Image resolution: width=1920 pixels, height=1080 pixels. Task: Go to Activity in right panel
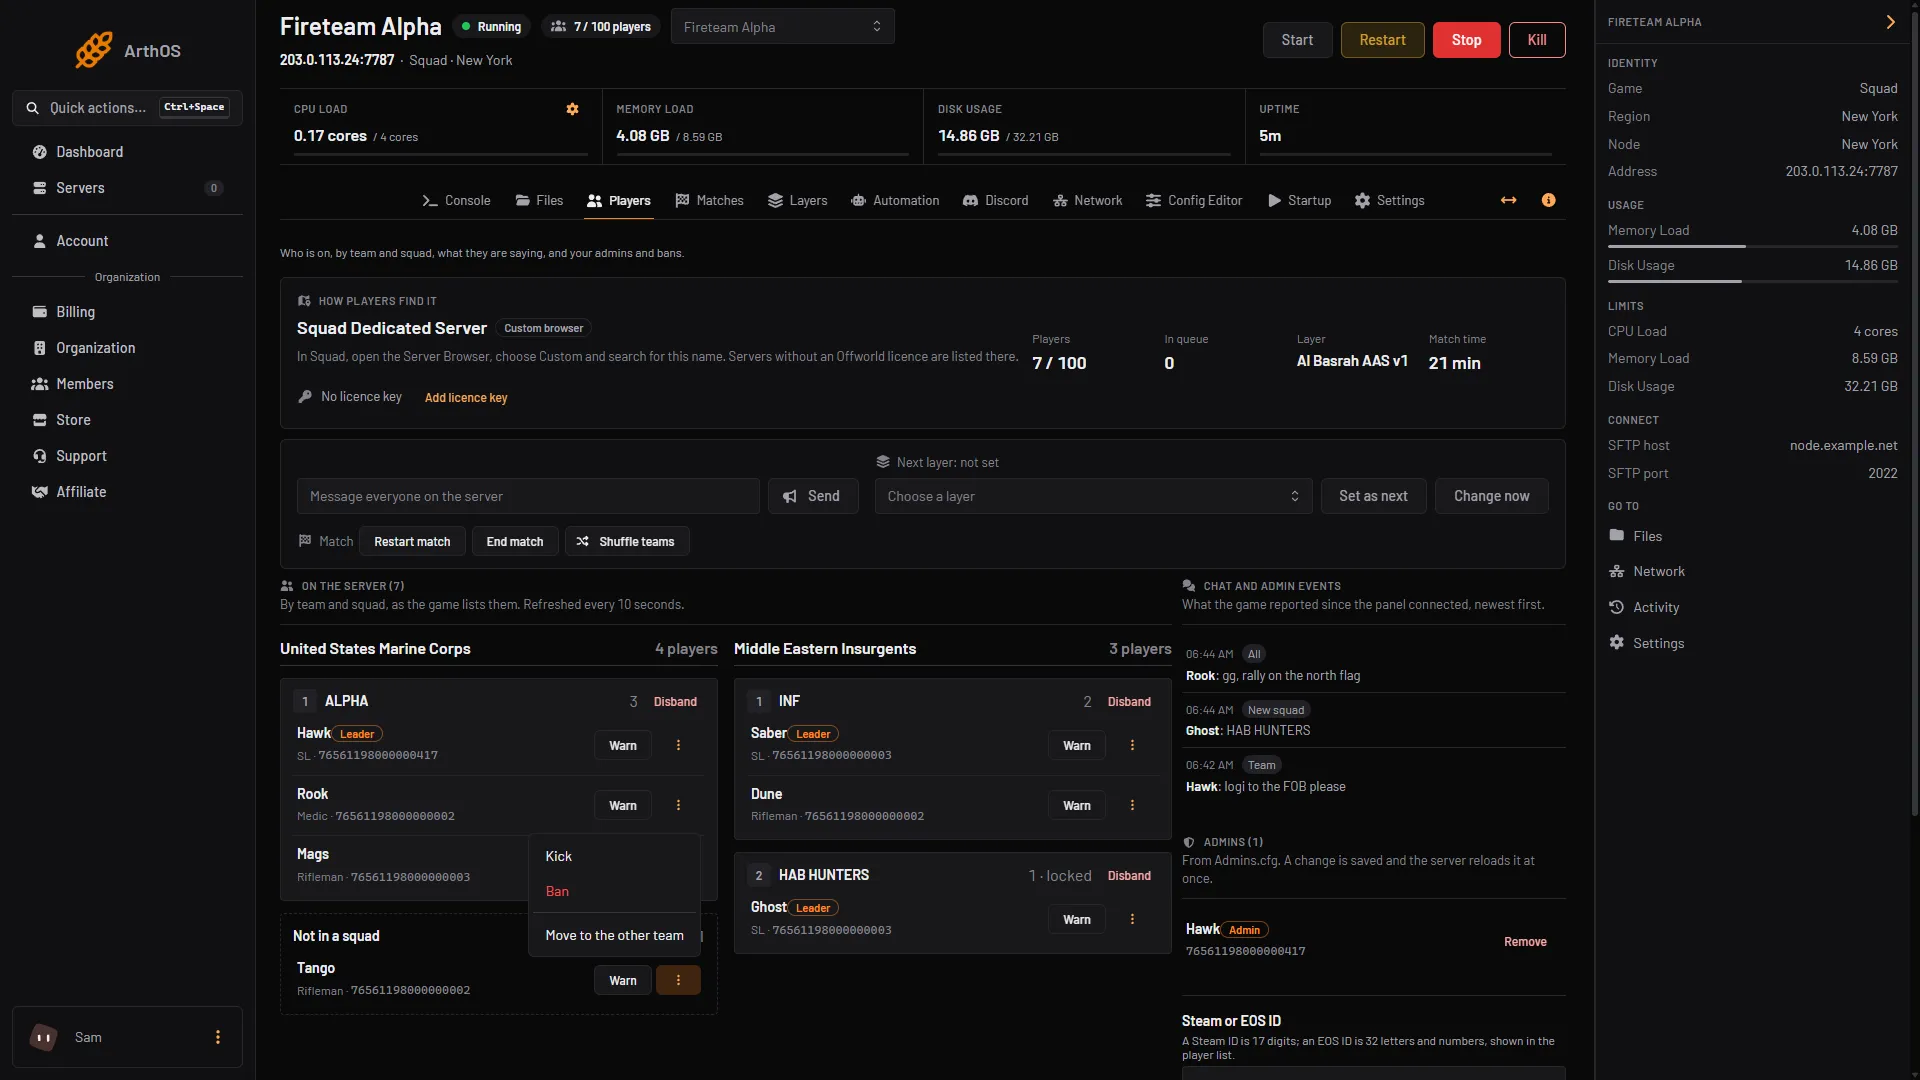tap(1752, 607)
